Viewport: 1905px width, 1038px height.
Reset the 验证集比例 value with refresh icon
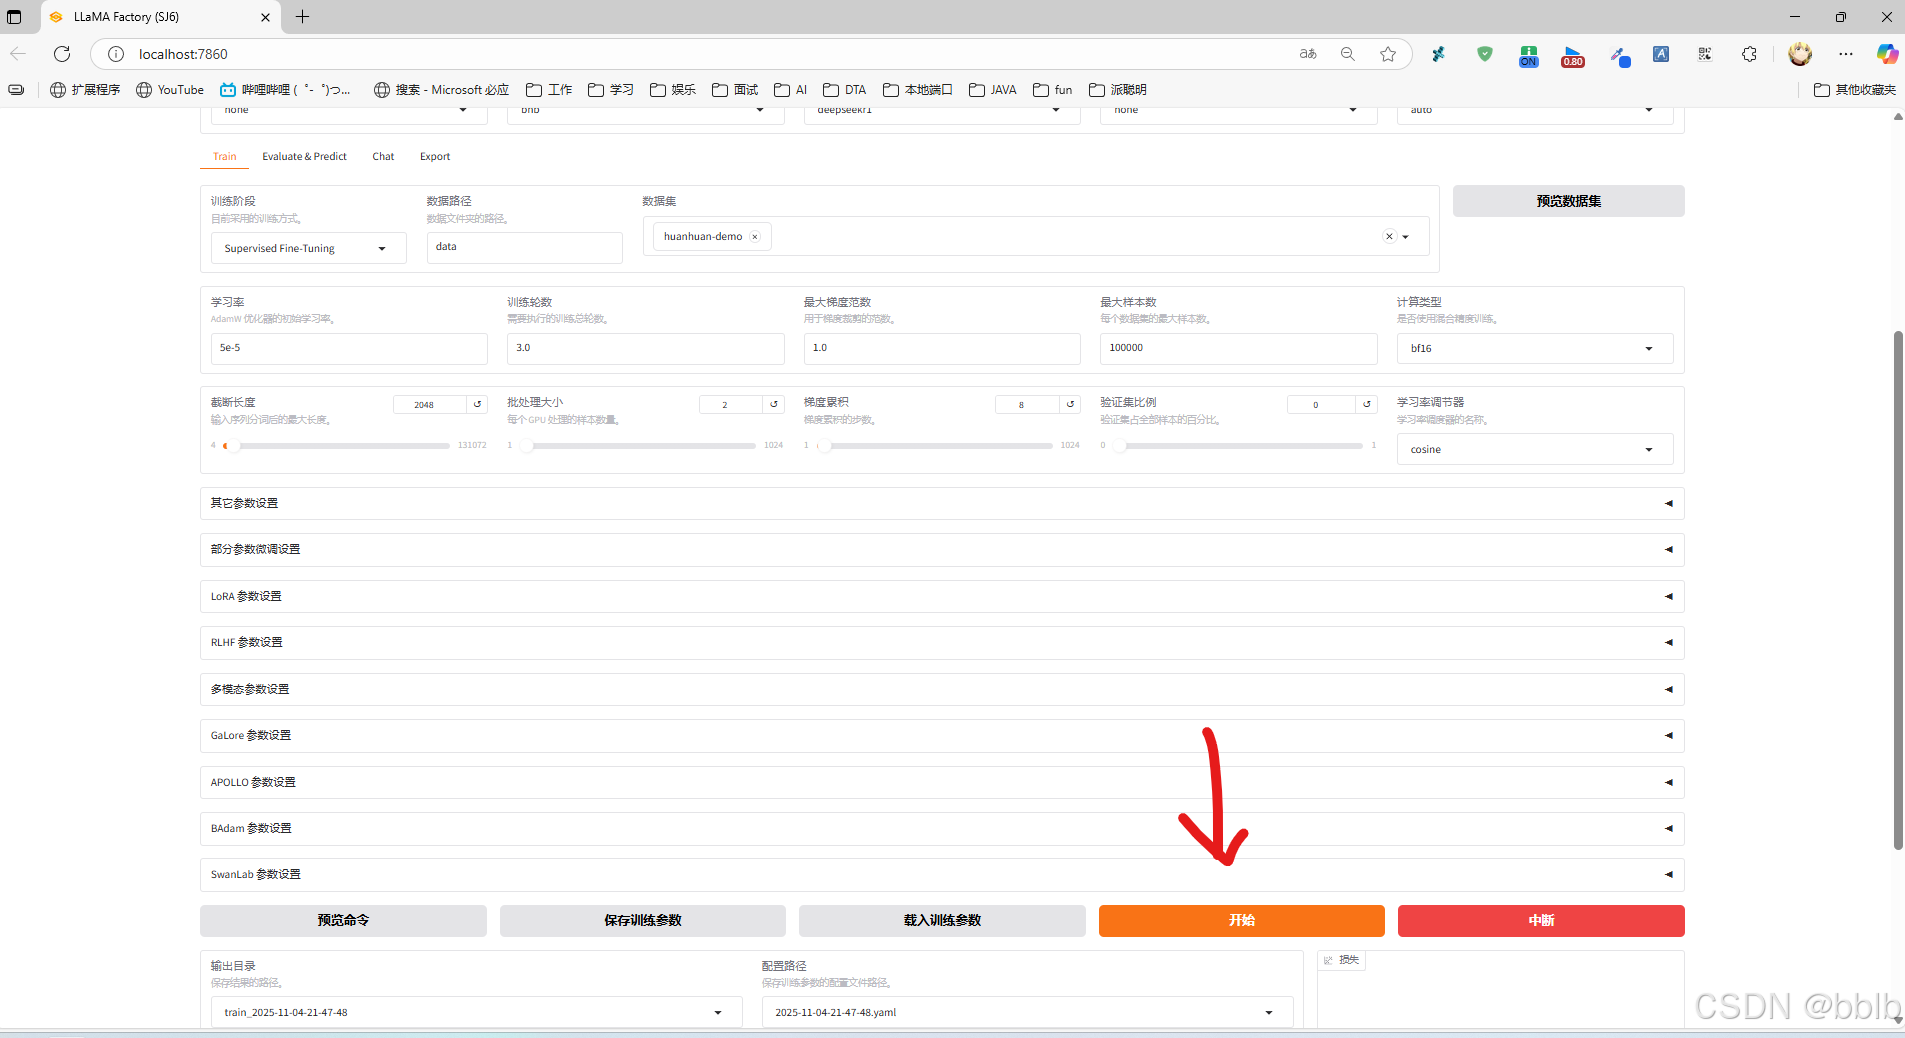[1367, 404]
